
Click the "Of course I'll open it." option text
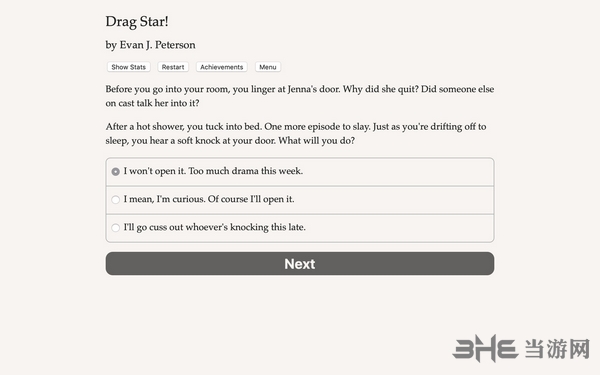(251, 199)
